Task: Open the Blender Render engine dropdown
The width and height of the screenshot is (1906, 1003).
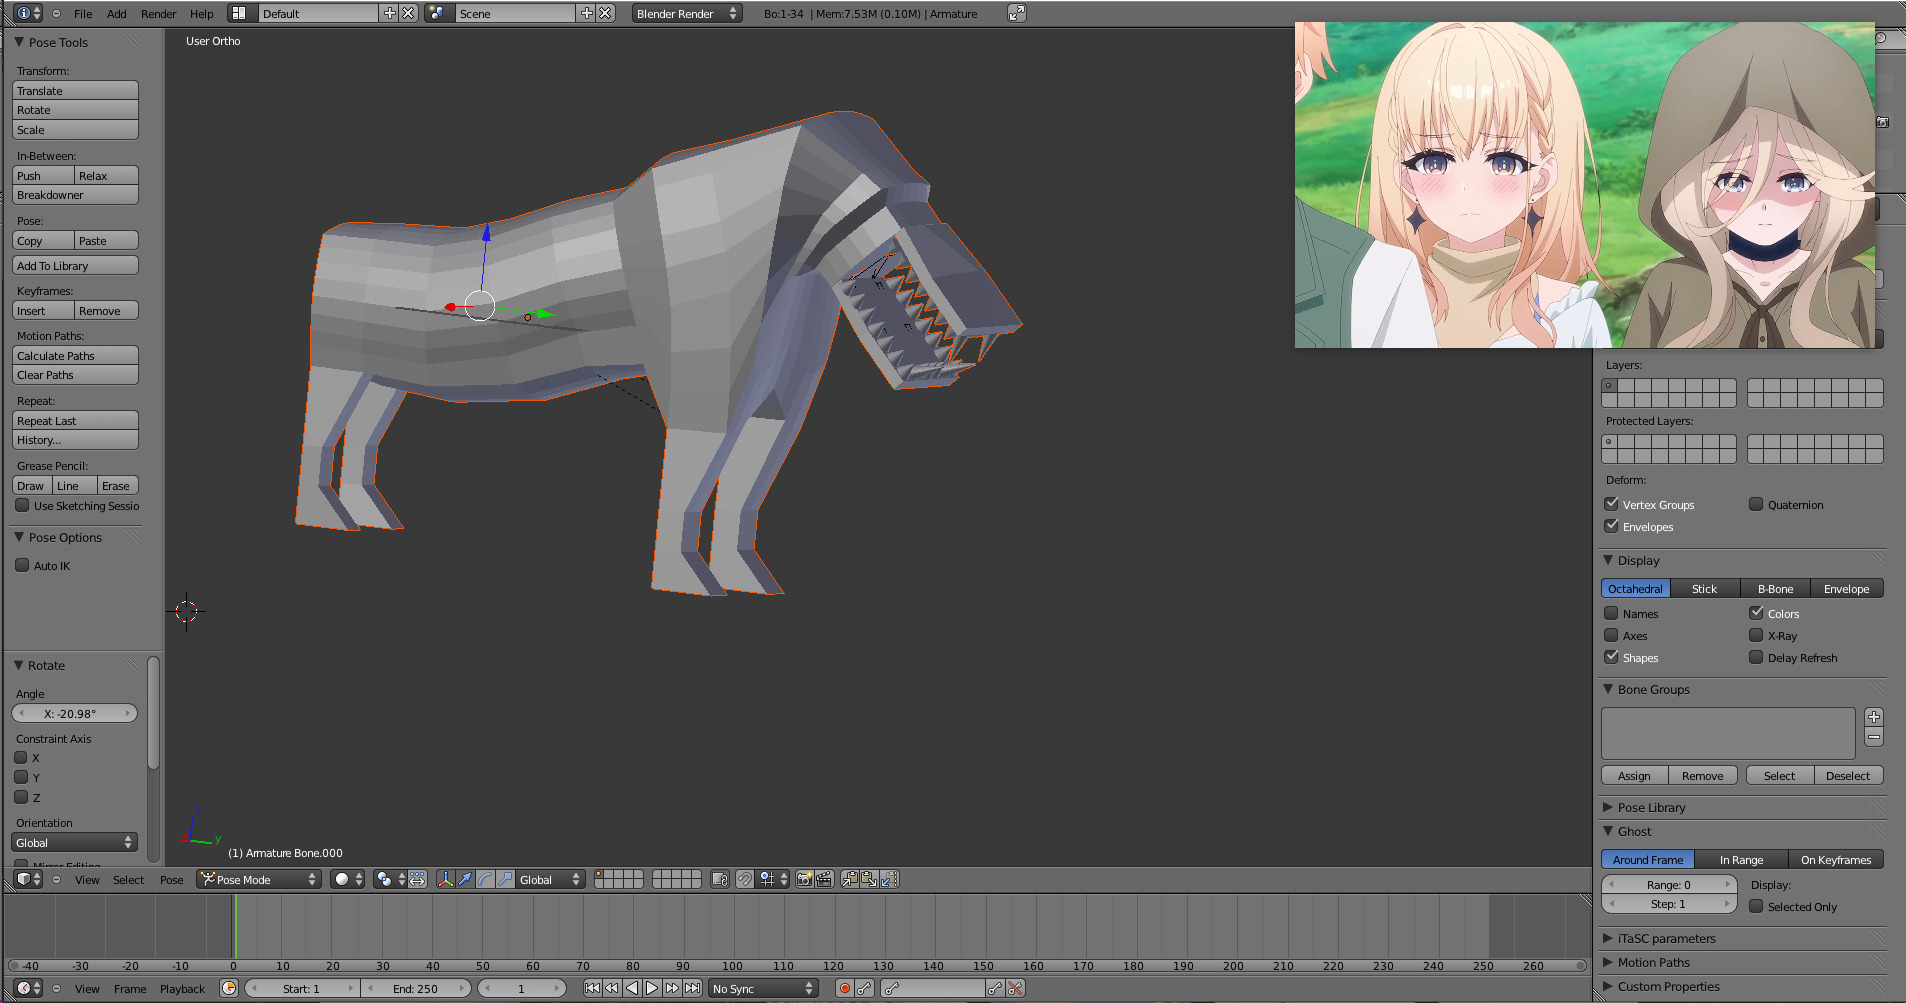Action: 686,13
